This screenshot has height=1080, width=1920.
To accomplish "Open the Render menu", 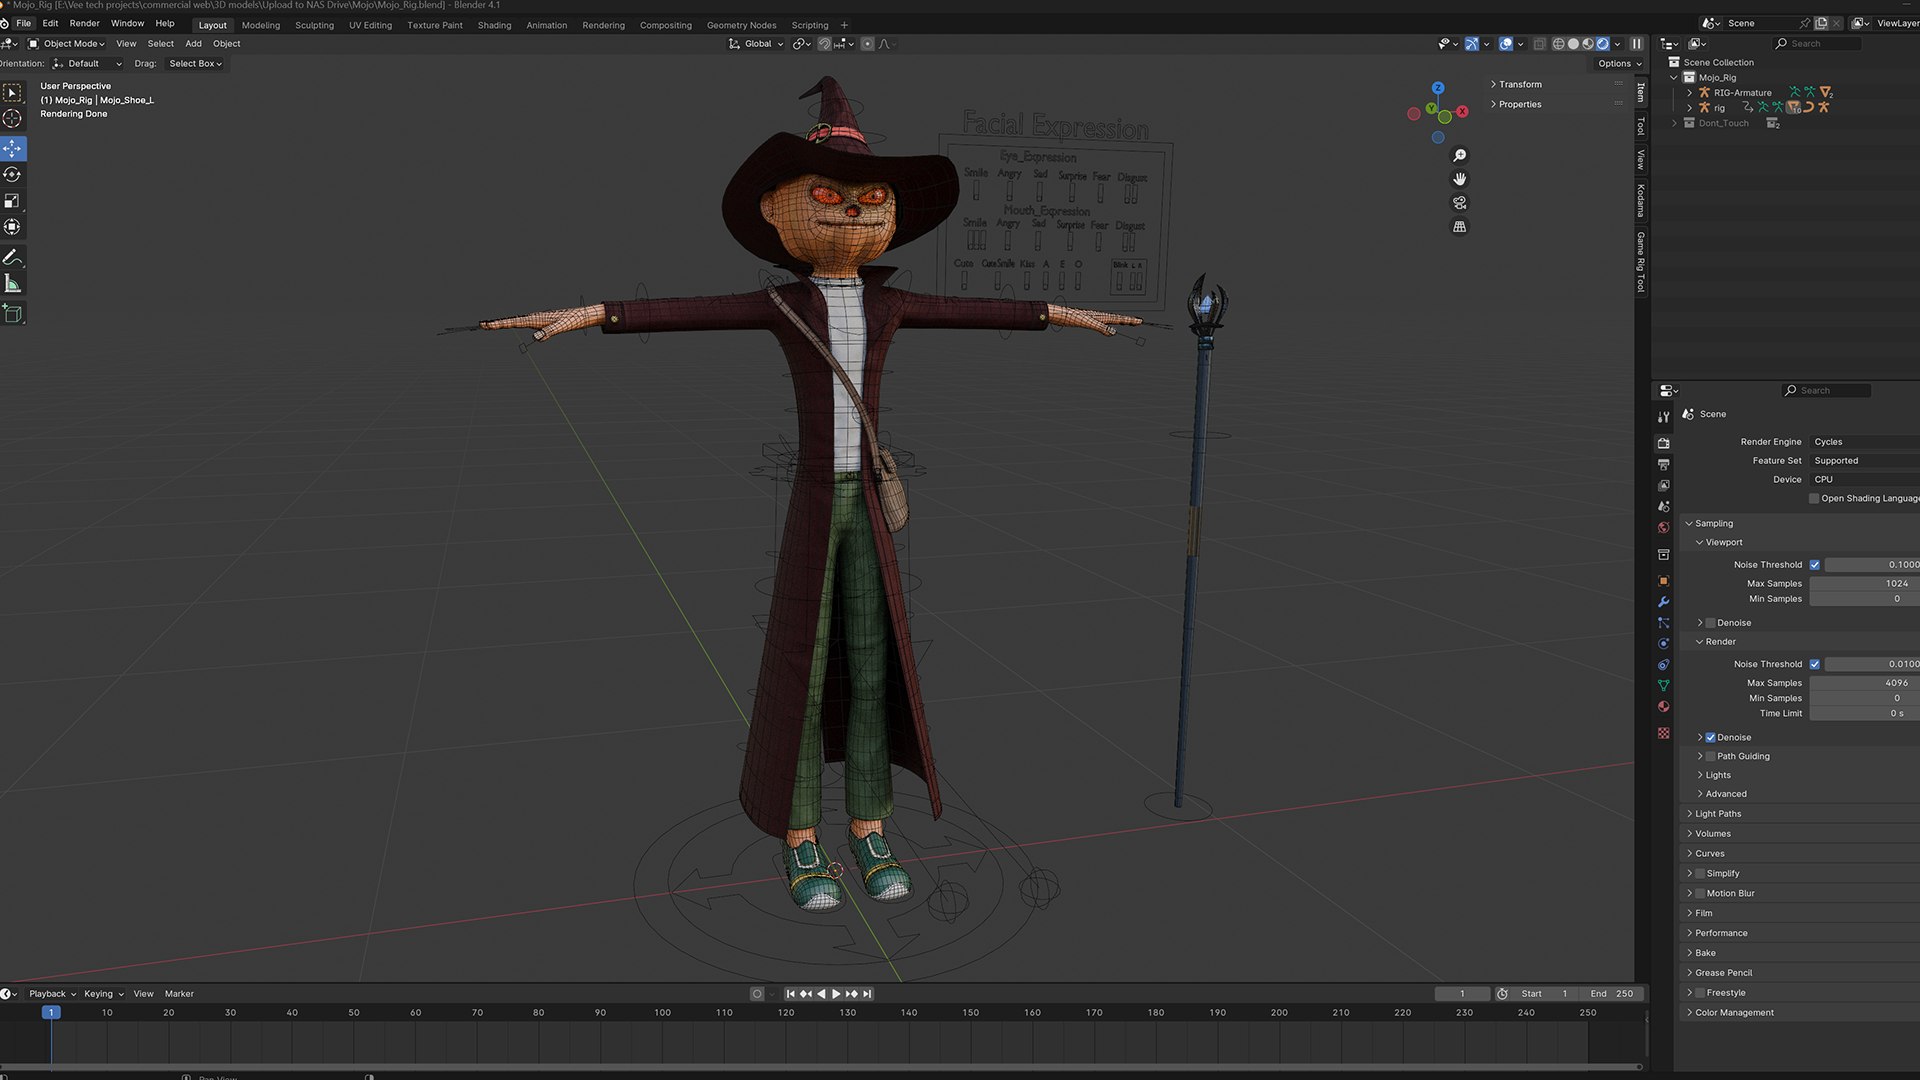I will pyautogui.click(x=84, y=24).
